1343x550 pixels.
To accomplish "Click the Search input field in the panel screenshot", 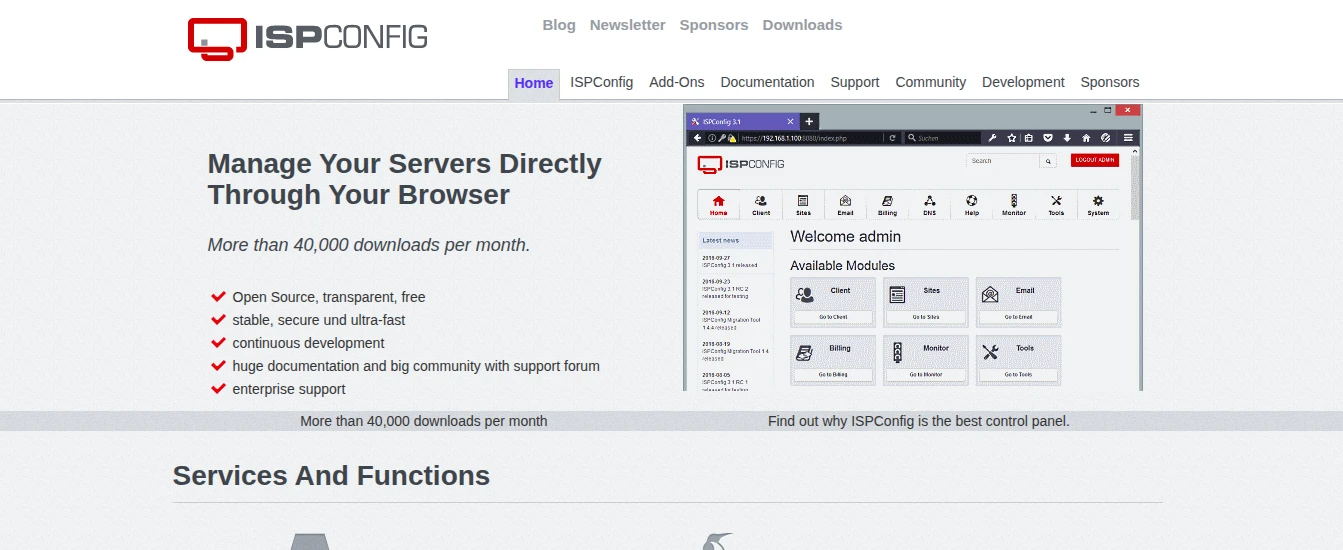I will 1003,161.
